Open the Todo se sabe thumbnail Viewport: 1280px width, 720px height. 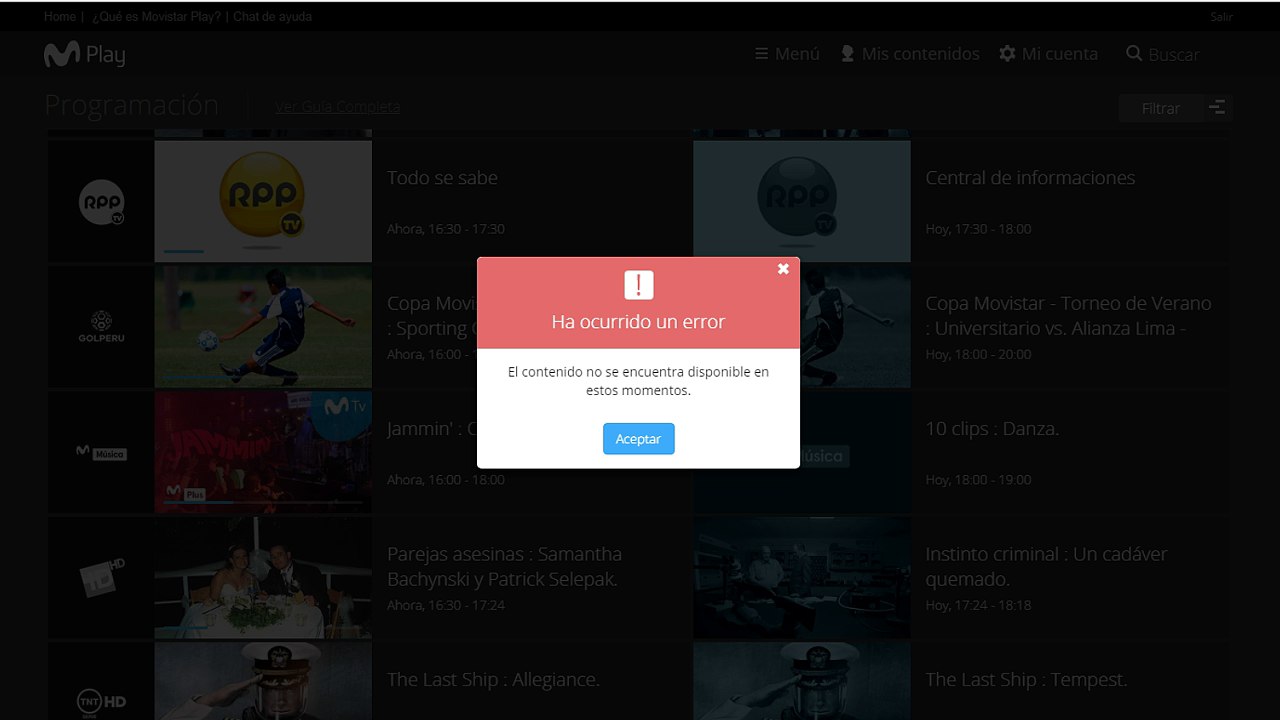pyautogui.click(x=263, y=201)
